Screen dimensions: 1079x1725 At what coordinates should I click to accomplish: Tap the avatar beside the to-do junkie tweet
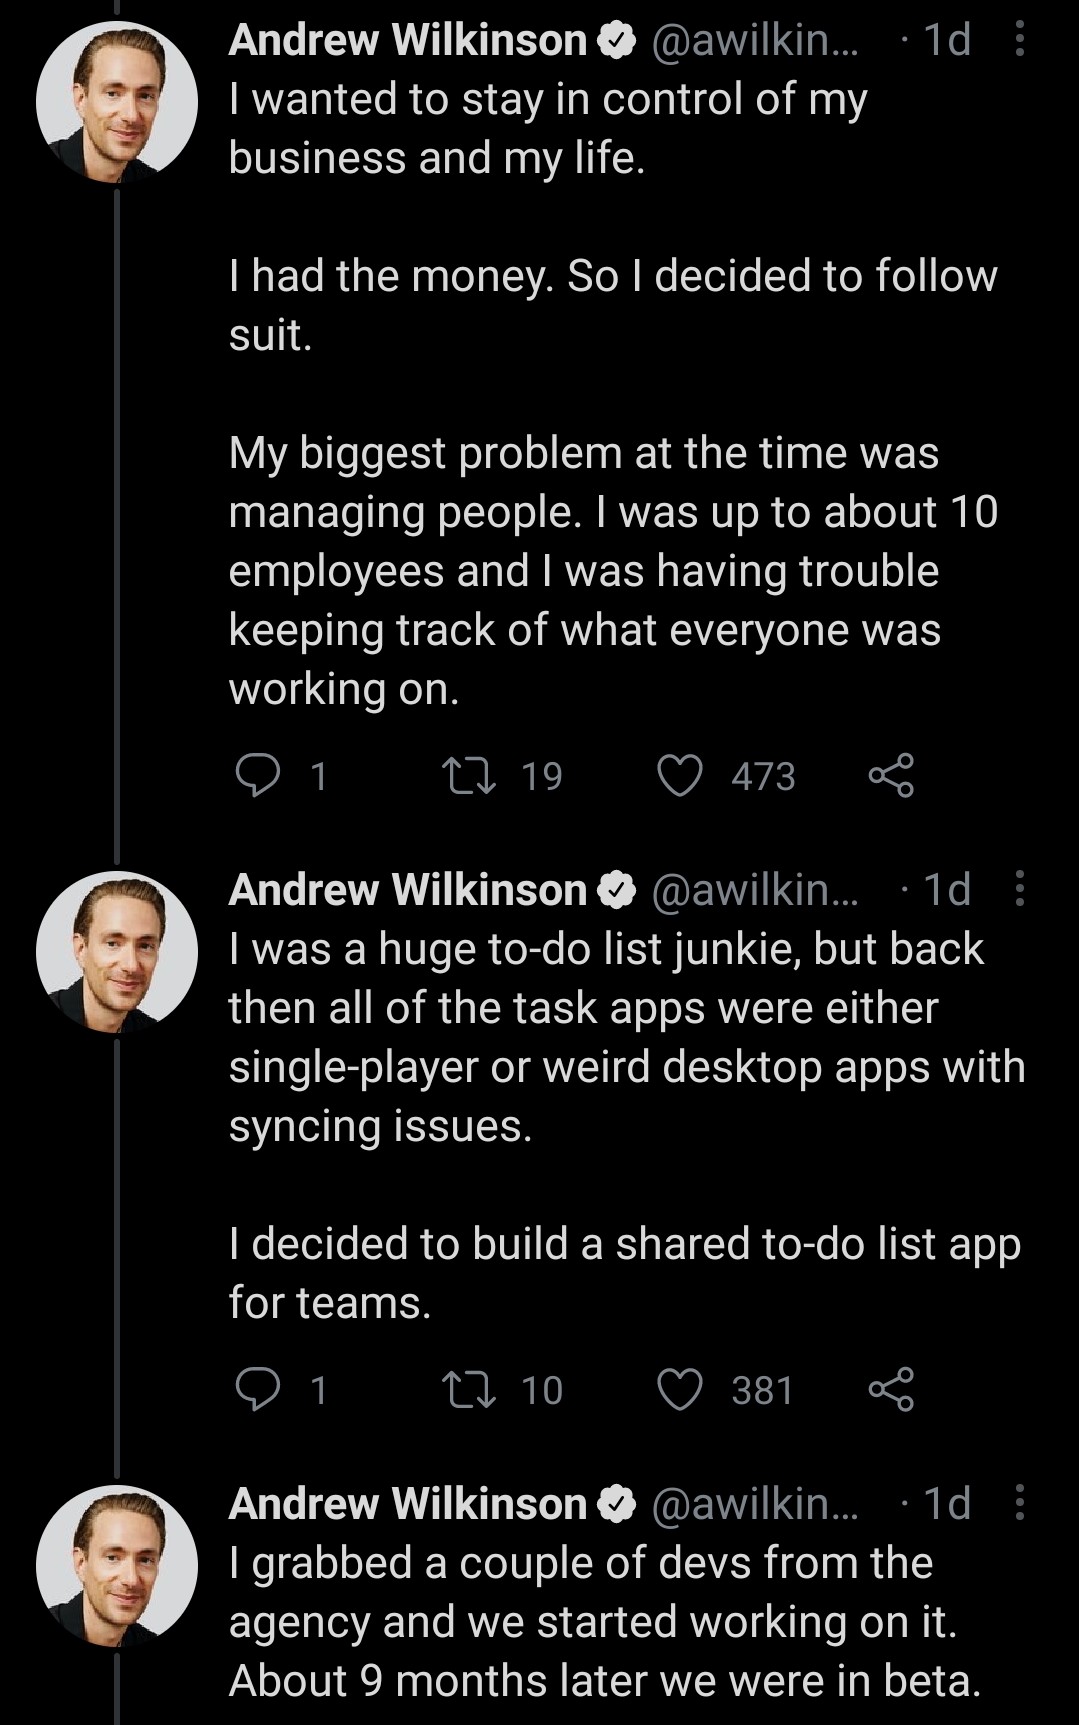(x=117, y=952)
